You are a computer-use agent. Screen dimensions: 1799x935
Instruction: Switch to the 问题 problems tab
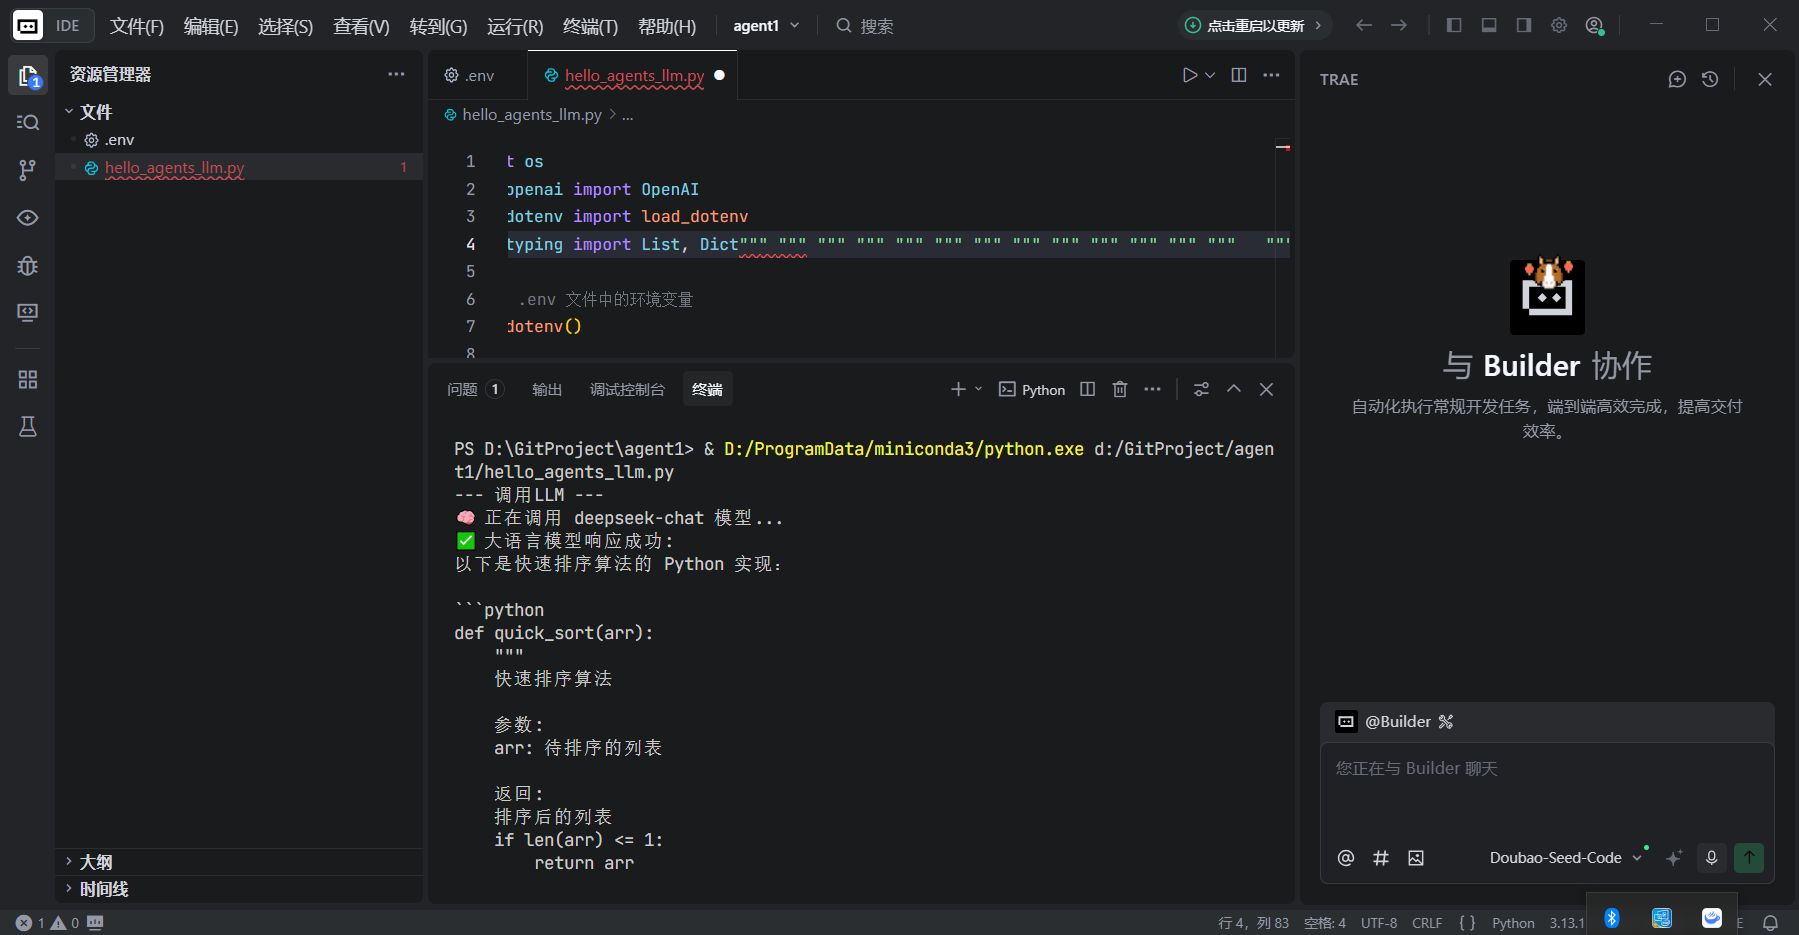coord(475,389)
